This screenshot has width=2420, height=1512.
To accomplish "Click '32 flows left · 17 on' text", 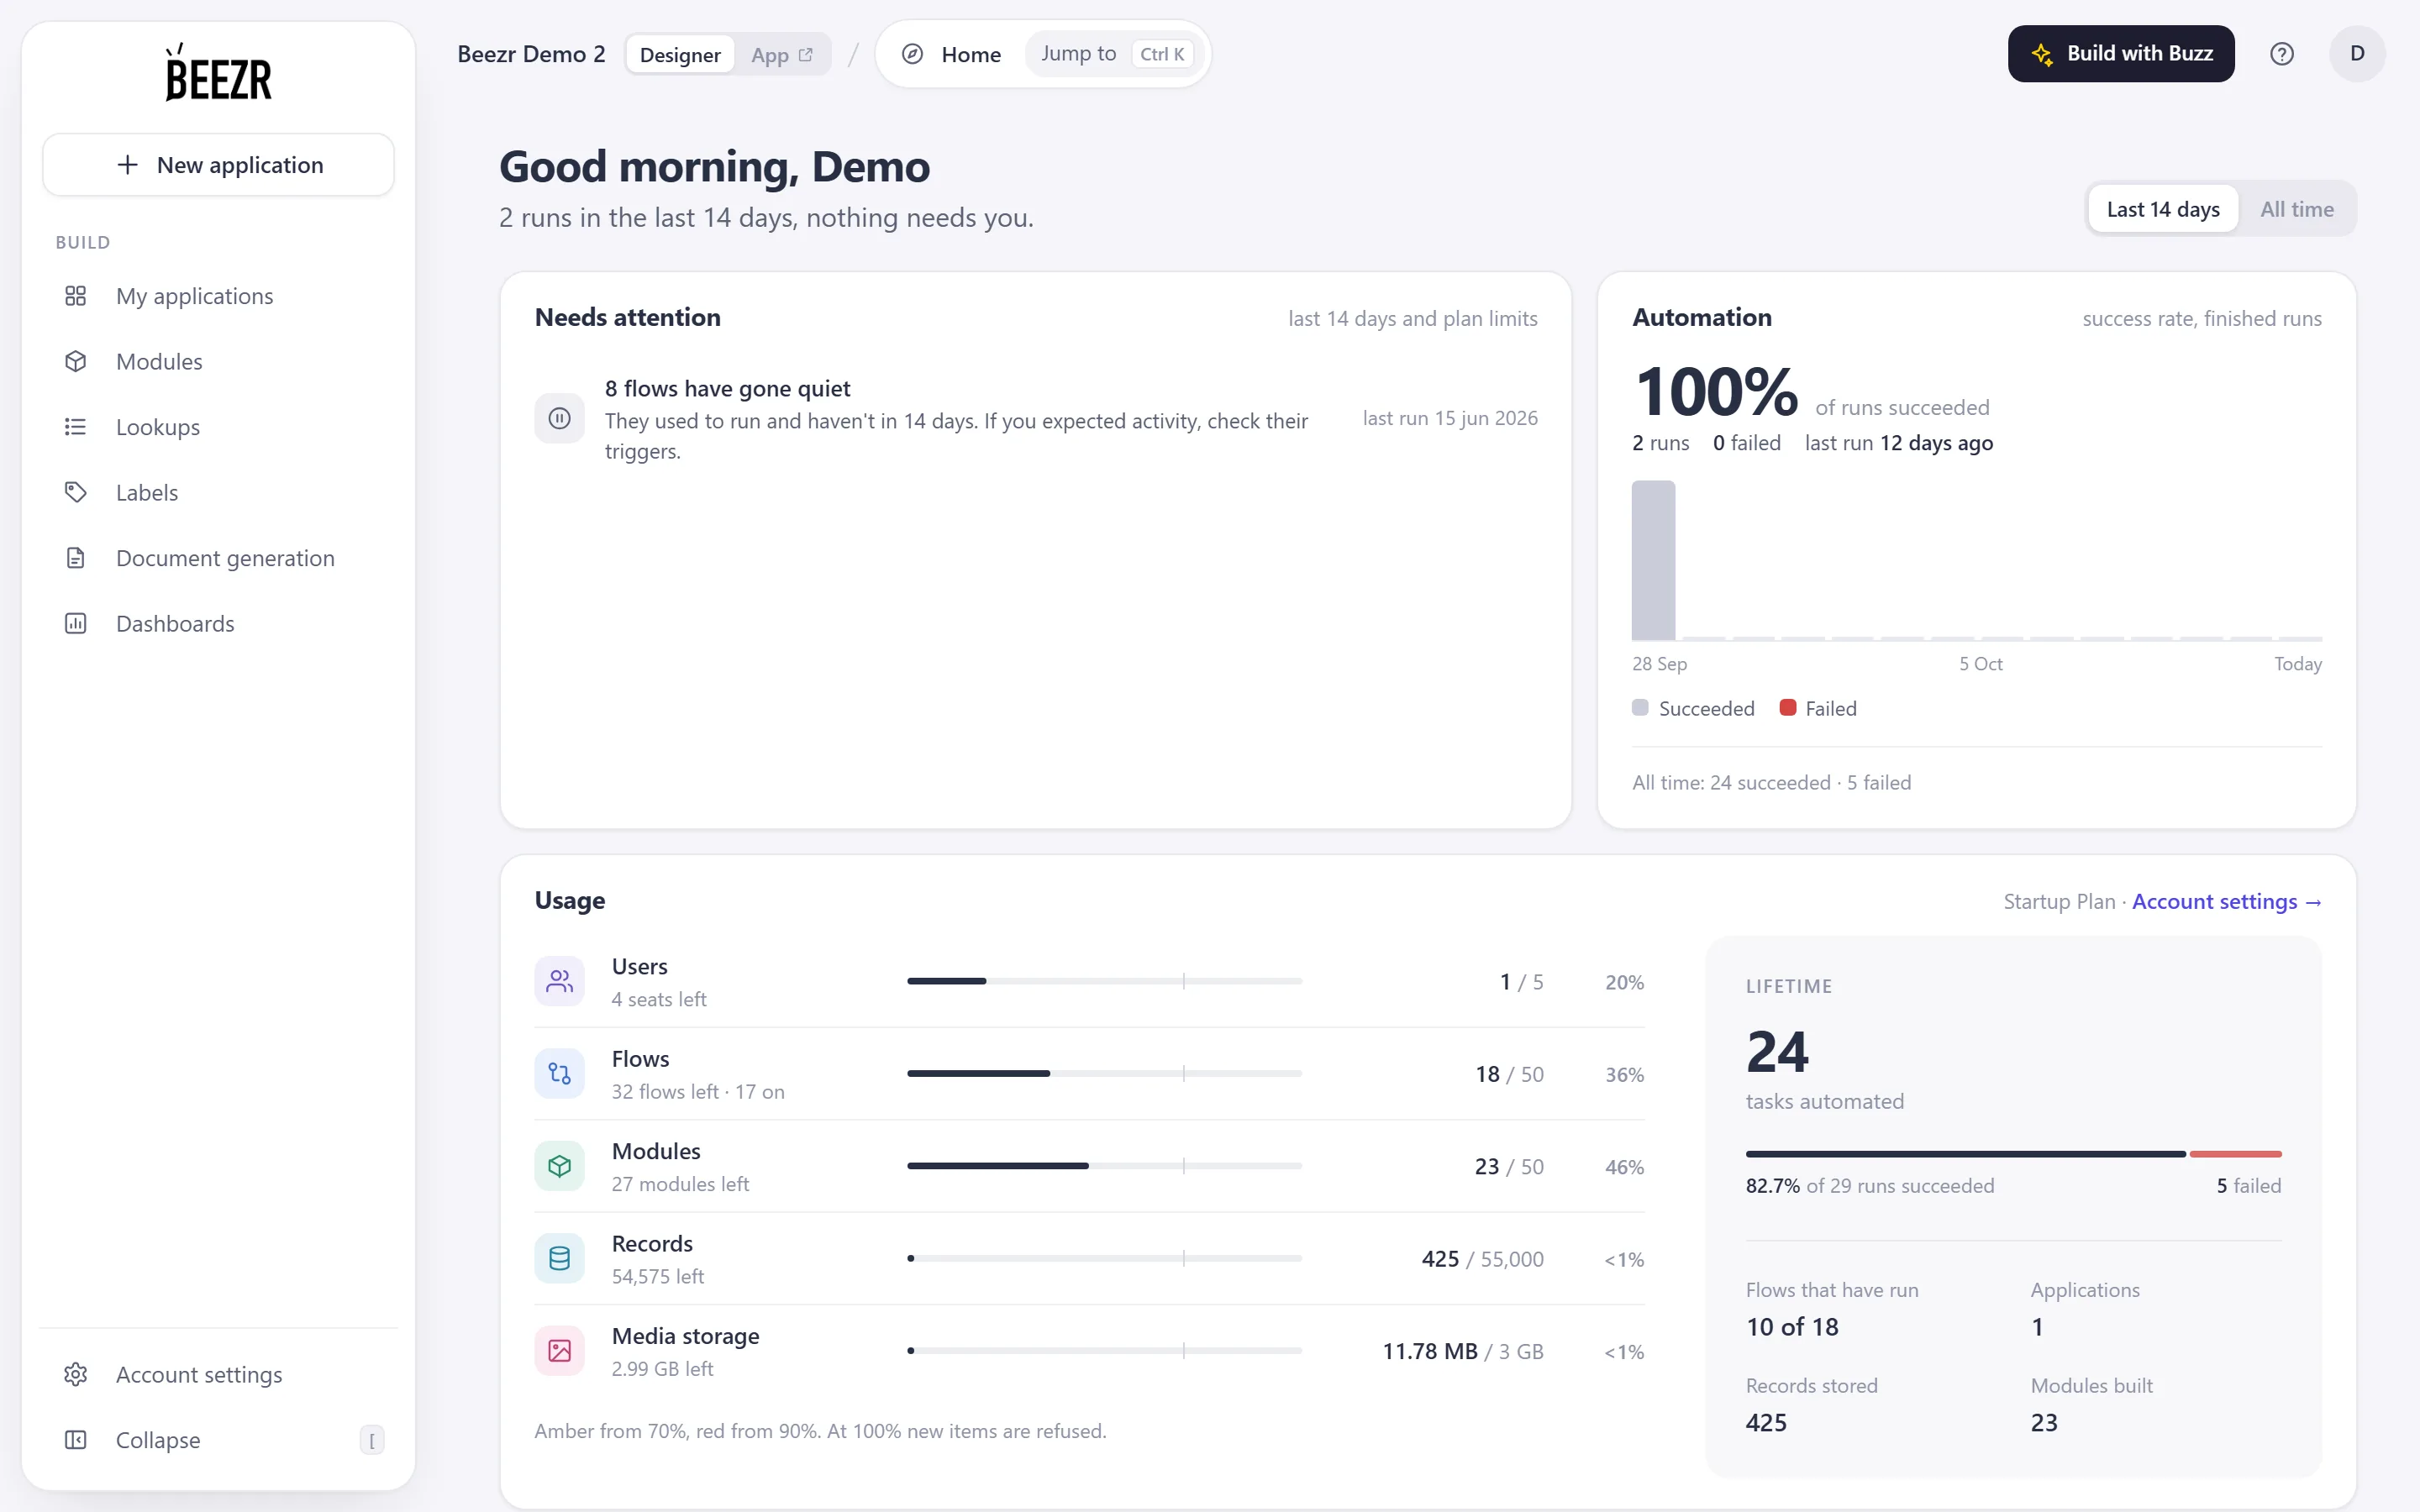I will (x=698, y=1091).
